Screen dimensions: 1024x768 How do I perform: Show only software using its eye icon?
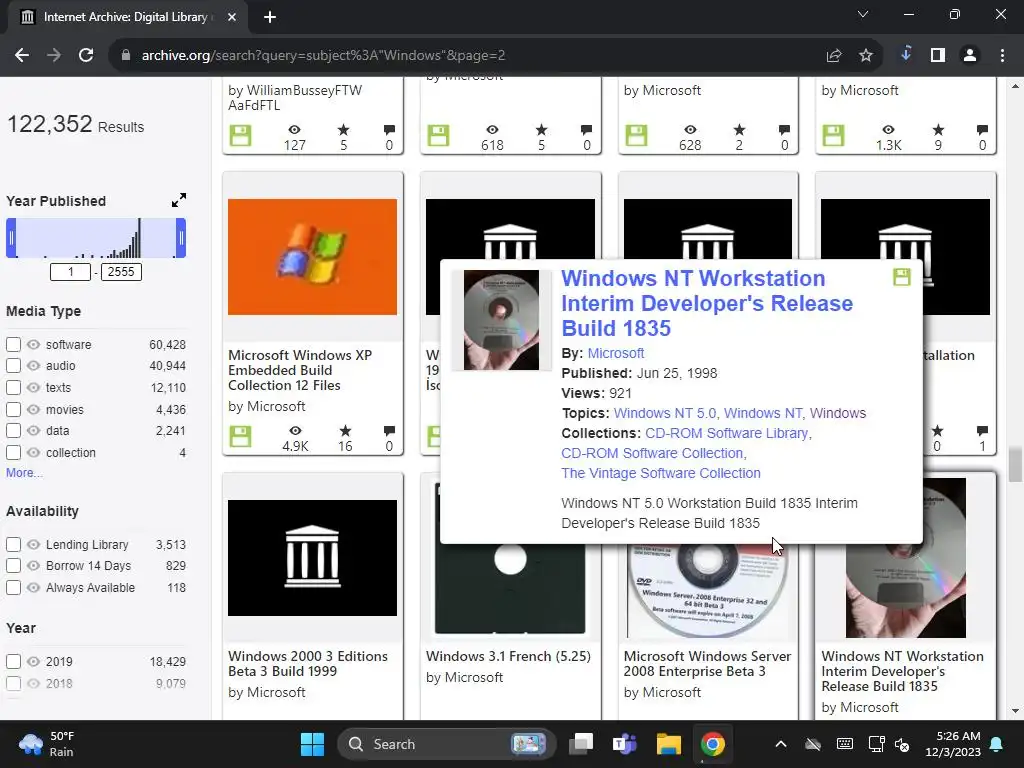click(33, 344)
